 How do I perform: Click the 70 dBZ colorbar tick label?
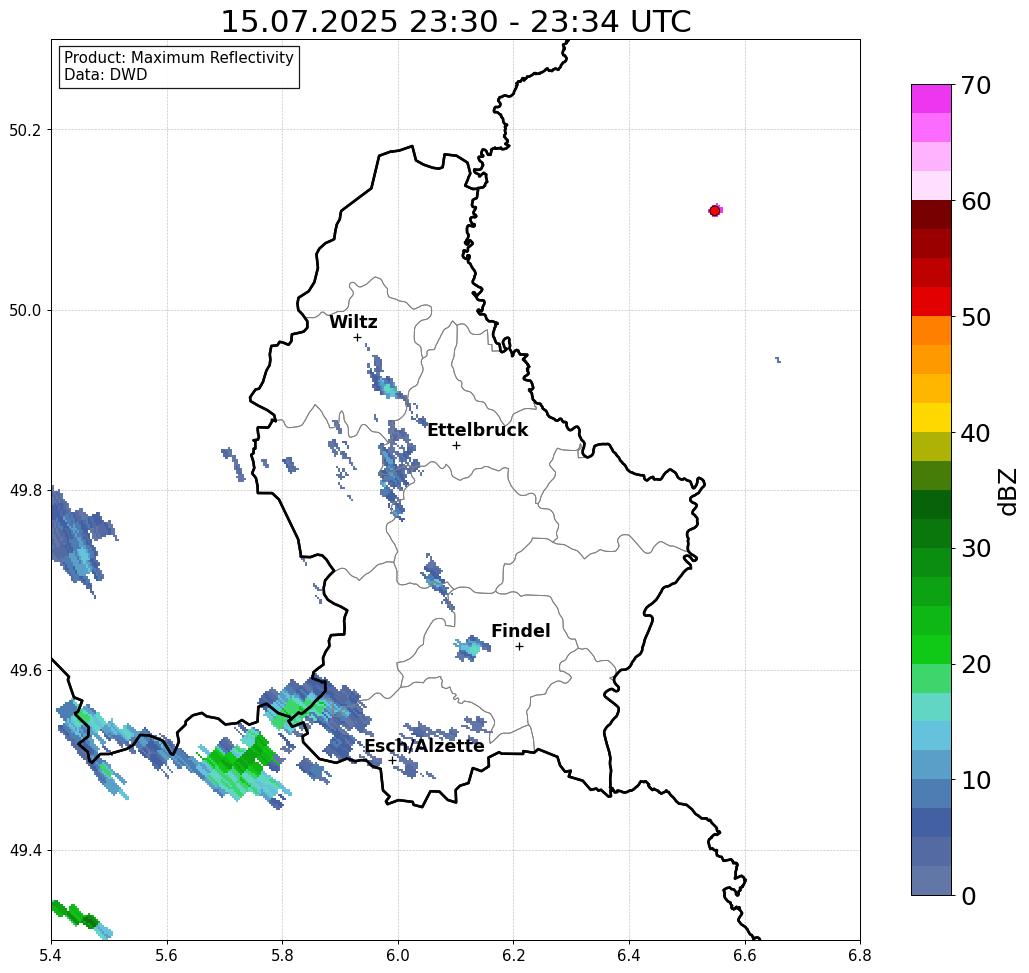(976, 85)
